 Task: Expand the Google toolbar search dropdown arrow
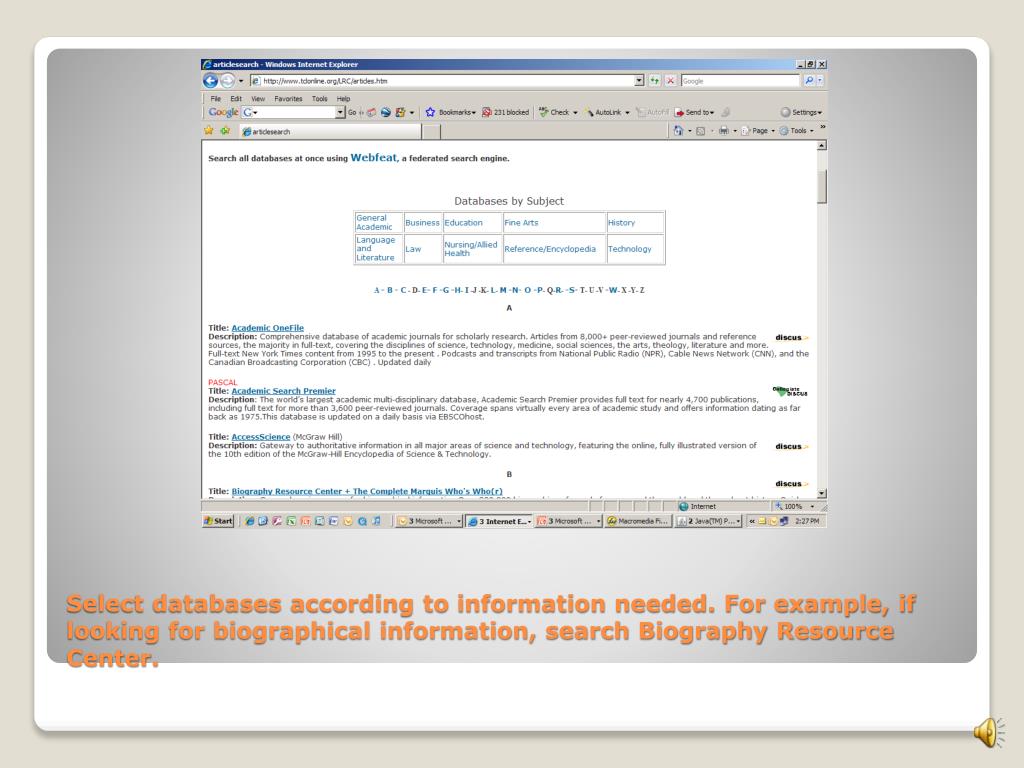[340, 112]
